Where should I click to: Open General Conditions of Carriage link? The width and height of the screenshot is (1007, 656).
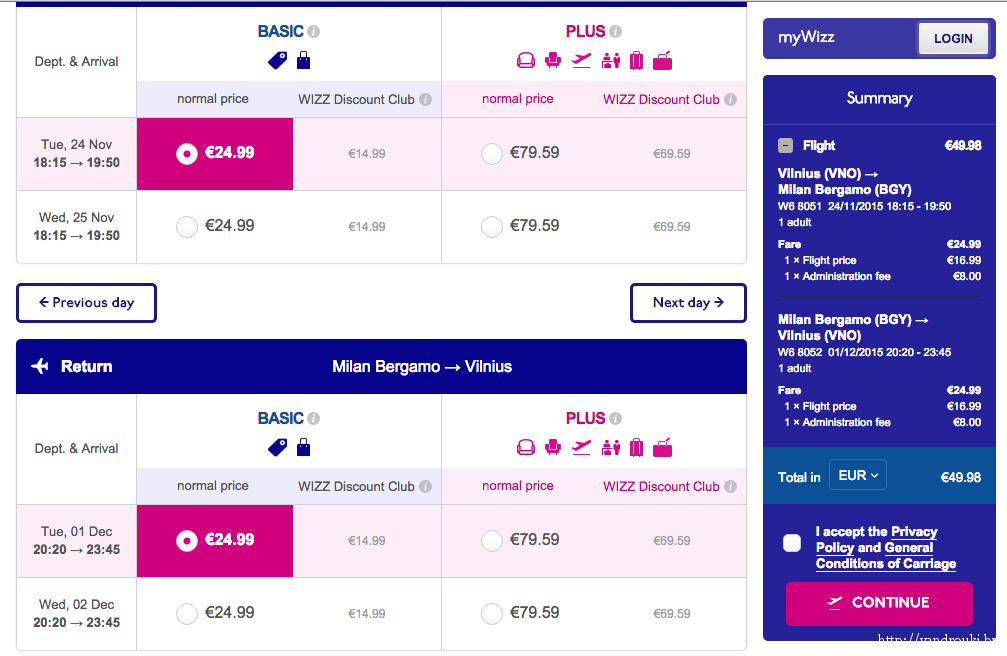click(x=885, y=563)
